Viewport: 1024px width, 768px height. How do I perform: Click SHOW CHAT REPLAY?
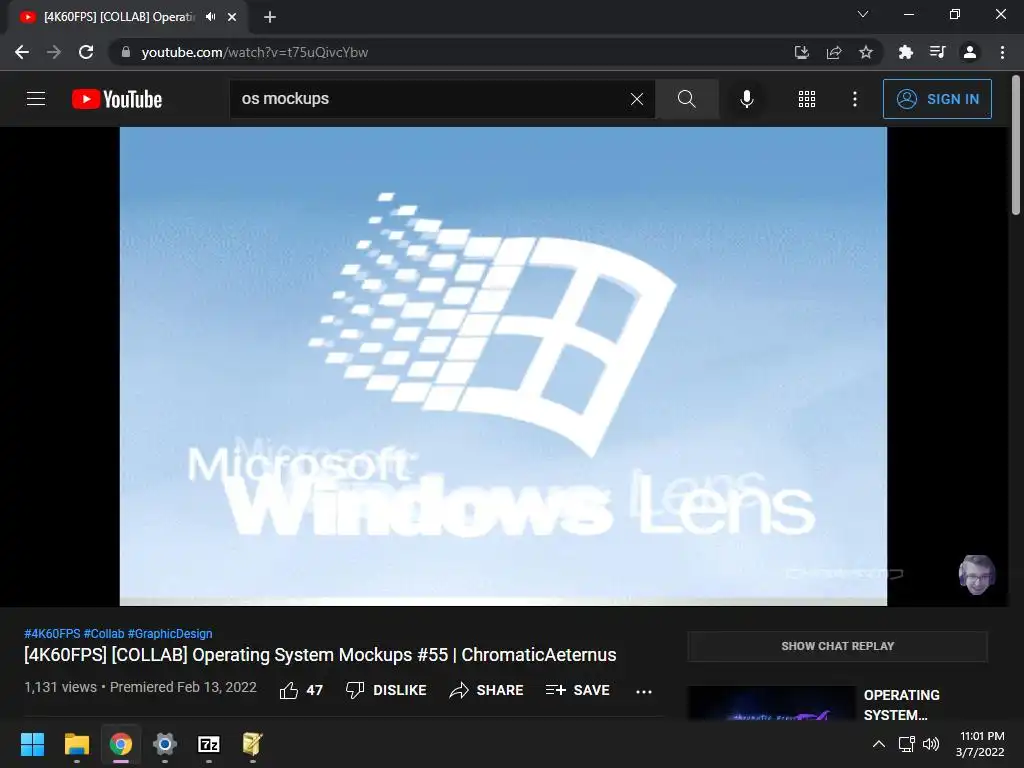coord(837,646)
